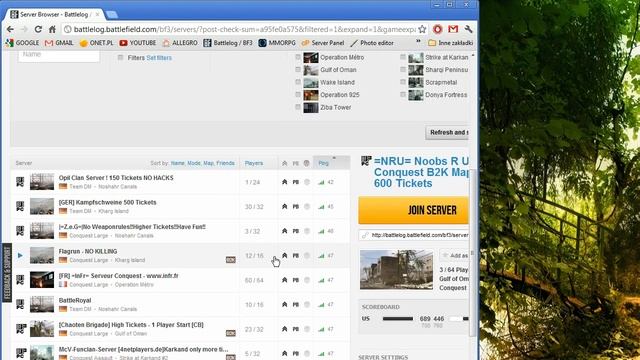Viewport: 640px width, 360px height.
Task: Check the Scrapmetal map checkbox
Action: point(403,82)
